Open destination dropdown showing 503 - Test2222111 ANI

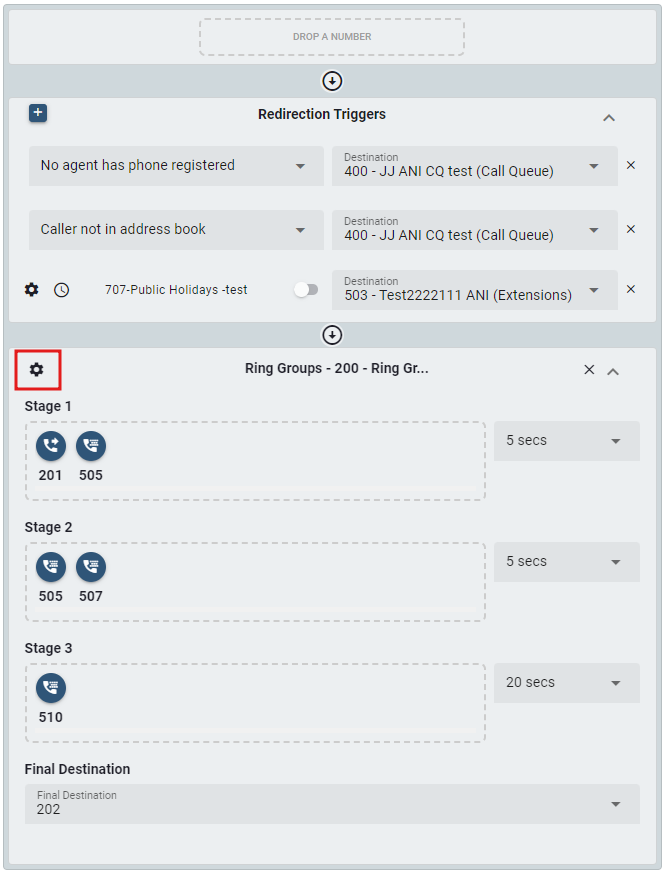pos(475,290)
